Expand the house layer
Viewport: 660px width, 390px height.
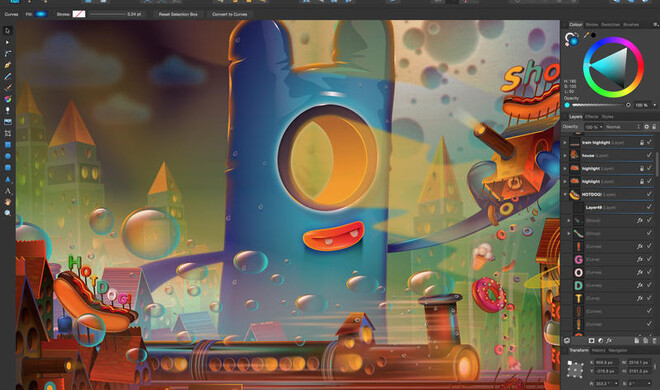(565, 156)
